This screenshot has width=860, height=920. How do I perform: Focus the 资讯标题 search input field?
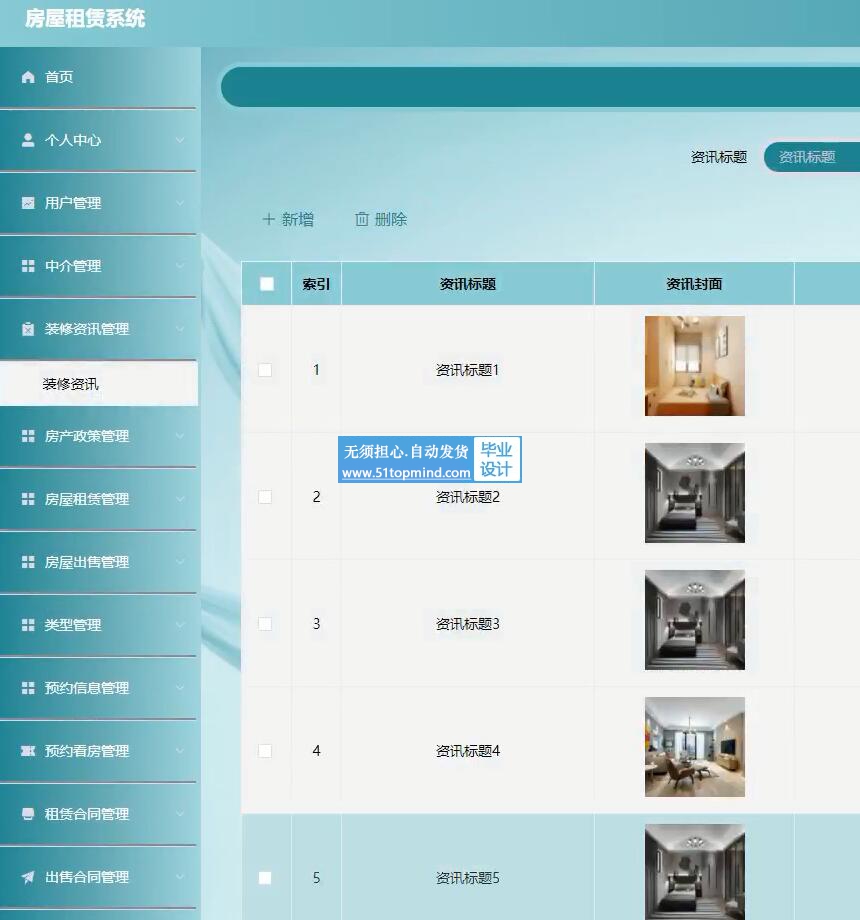click(x=812, y=157)
